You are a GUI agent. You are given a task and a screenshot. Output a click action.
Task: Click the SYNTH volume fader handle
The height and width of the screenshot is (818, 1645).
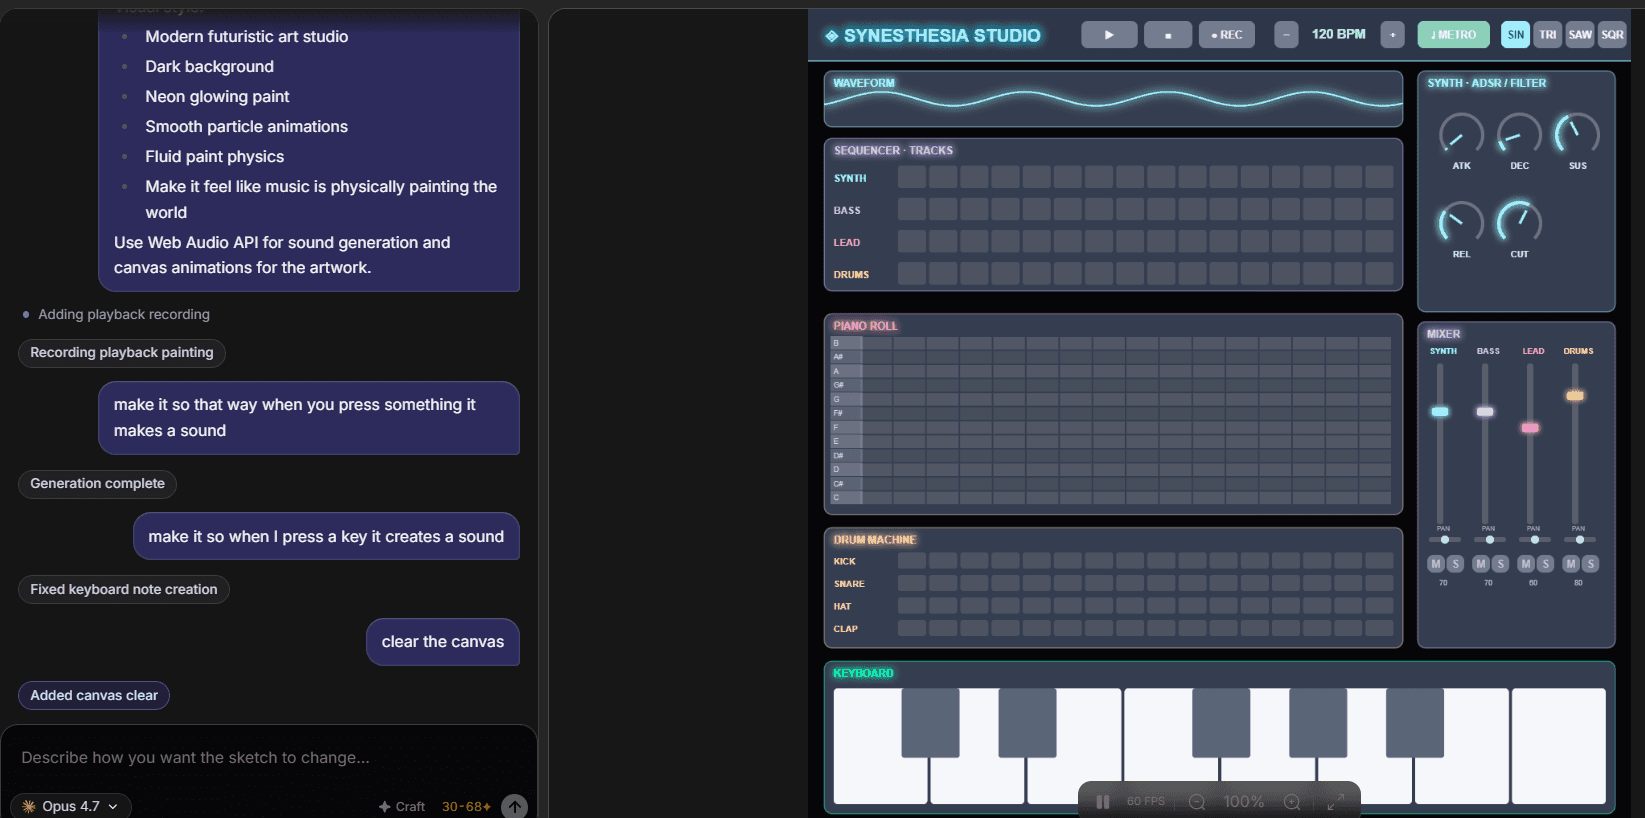click(x=1440, y=412)
